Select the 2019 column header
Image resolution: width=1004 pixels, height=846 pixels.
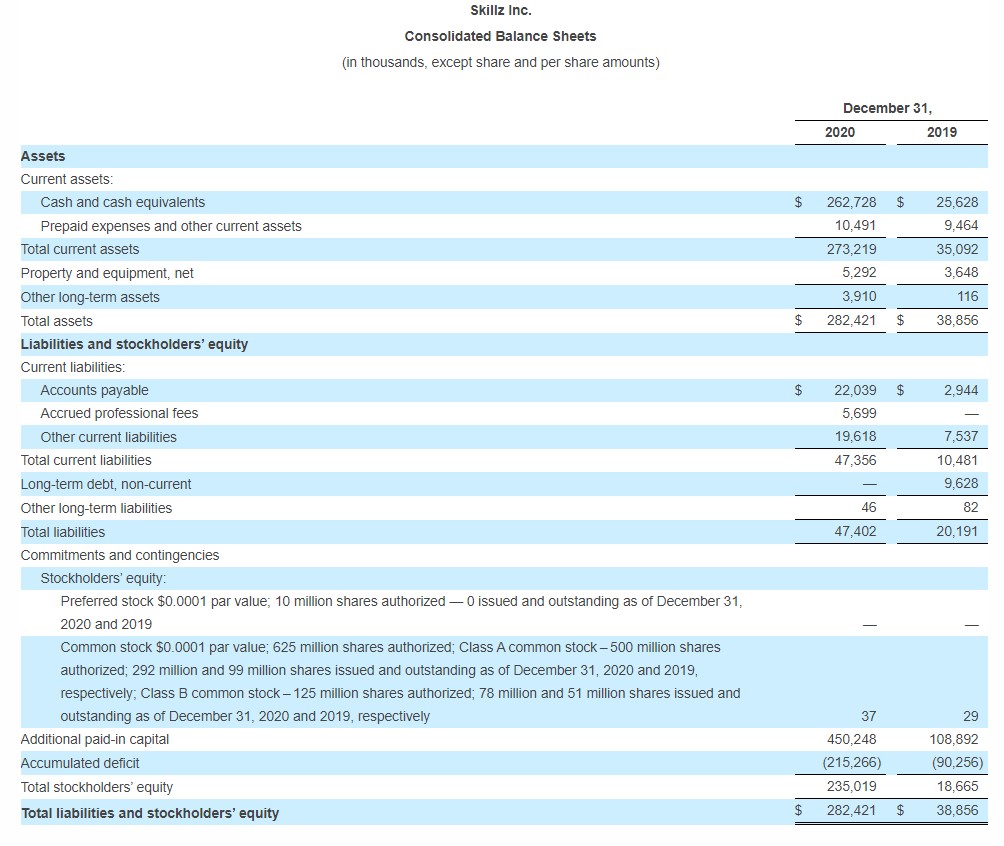941,132
